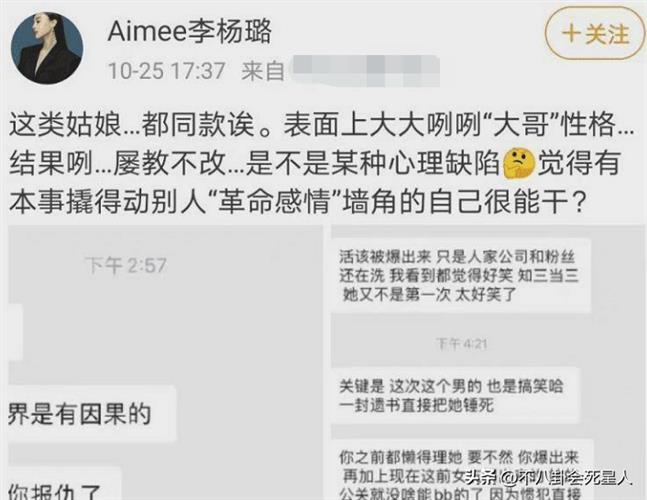
Task: Click the small white bubble at left edge
Action: tap(15, 332)
